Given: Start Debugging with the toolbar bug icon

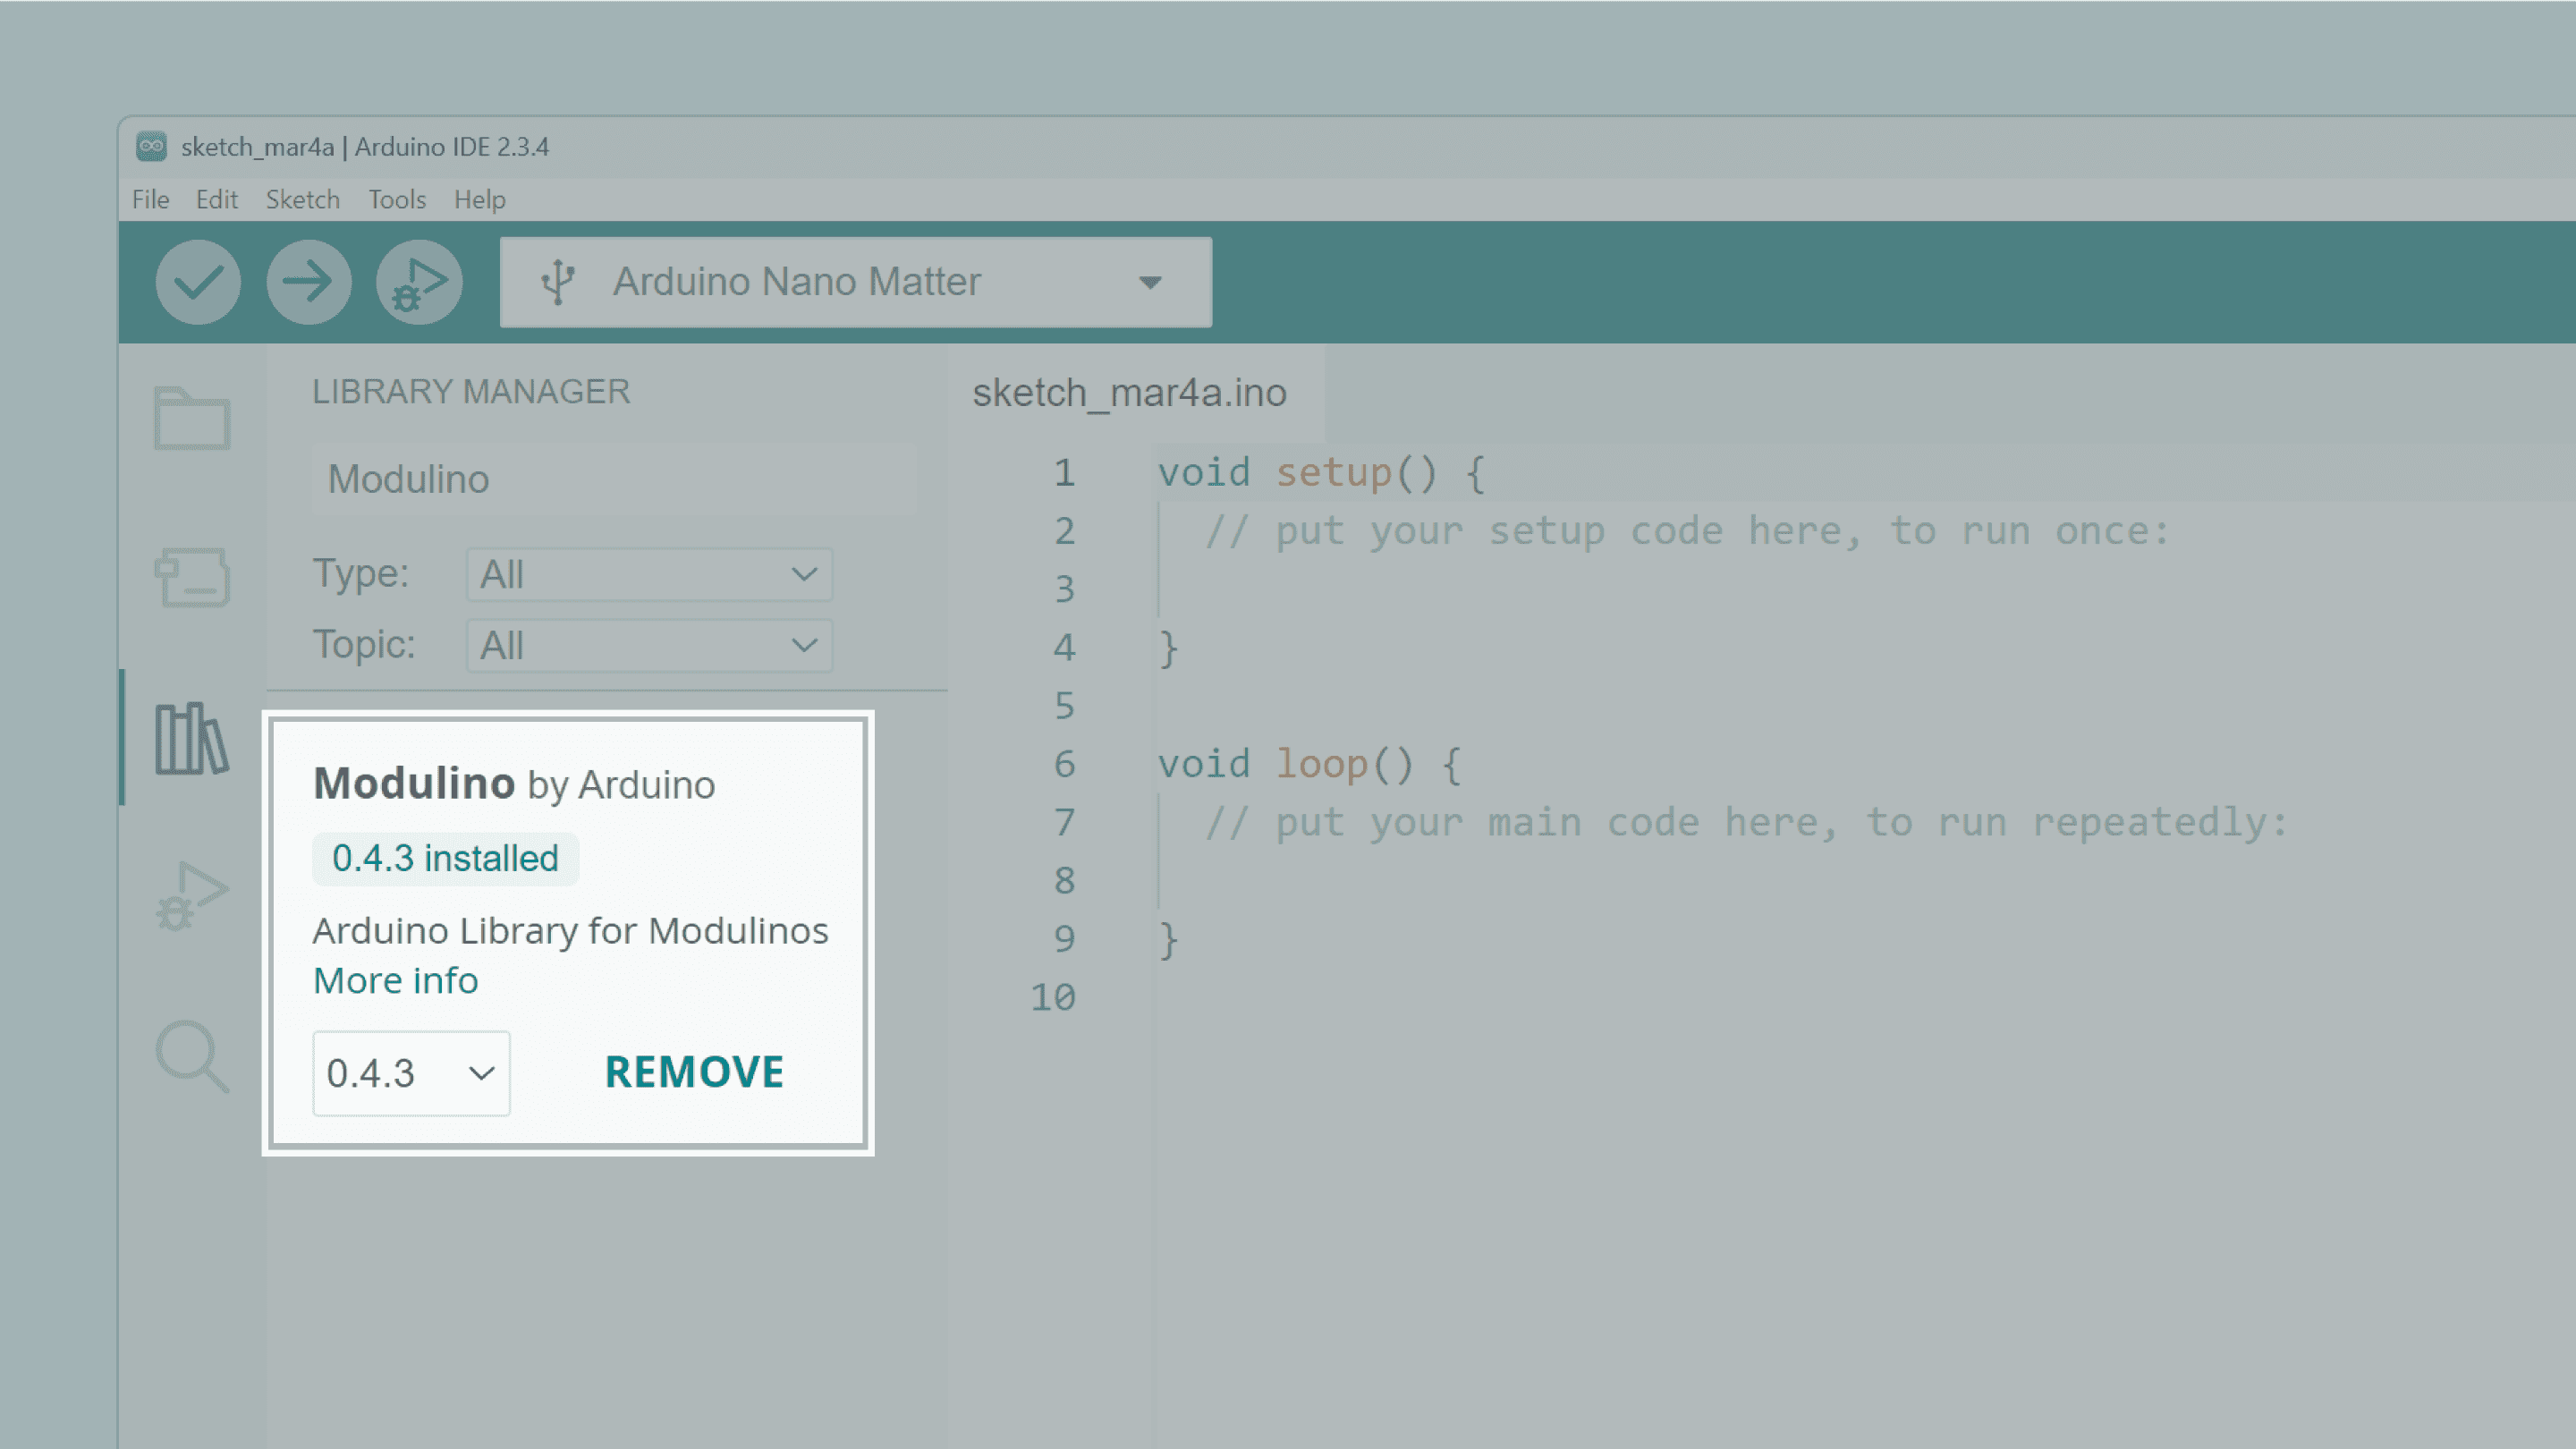Looking at the screenshot, I should [x=419, y=282].
